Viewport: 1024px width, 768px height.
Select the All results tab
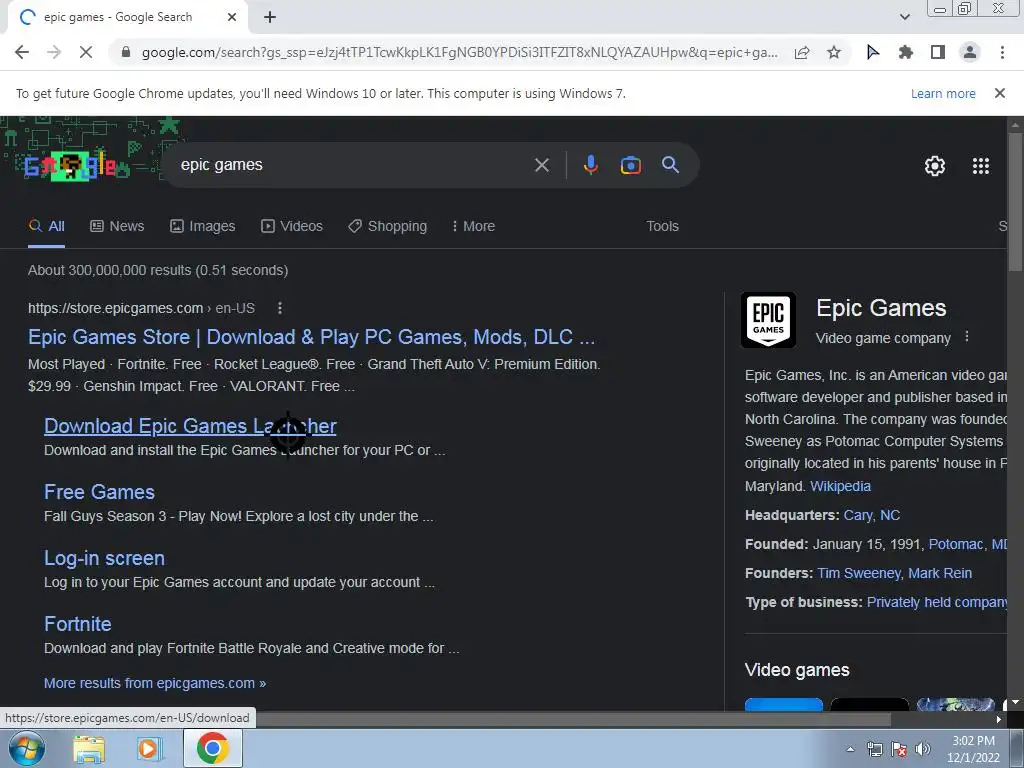coord(46,227)
